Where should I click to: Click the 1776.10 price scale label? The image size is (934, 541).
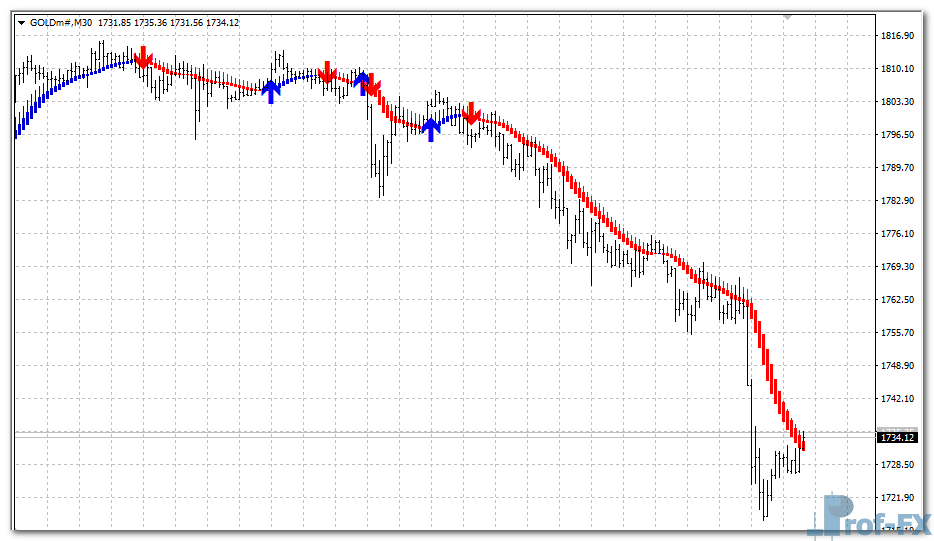click(896, 234)
